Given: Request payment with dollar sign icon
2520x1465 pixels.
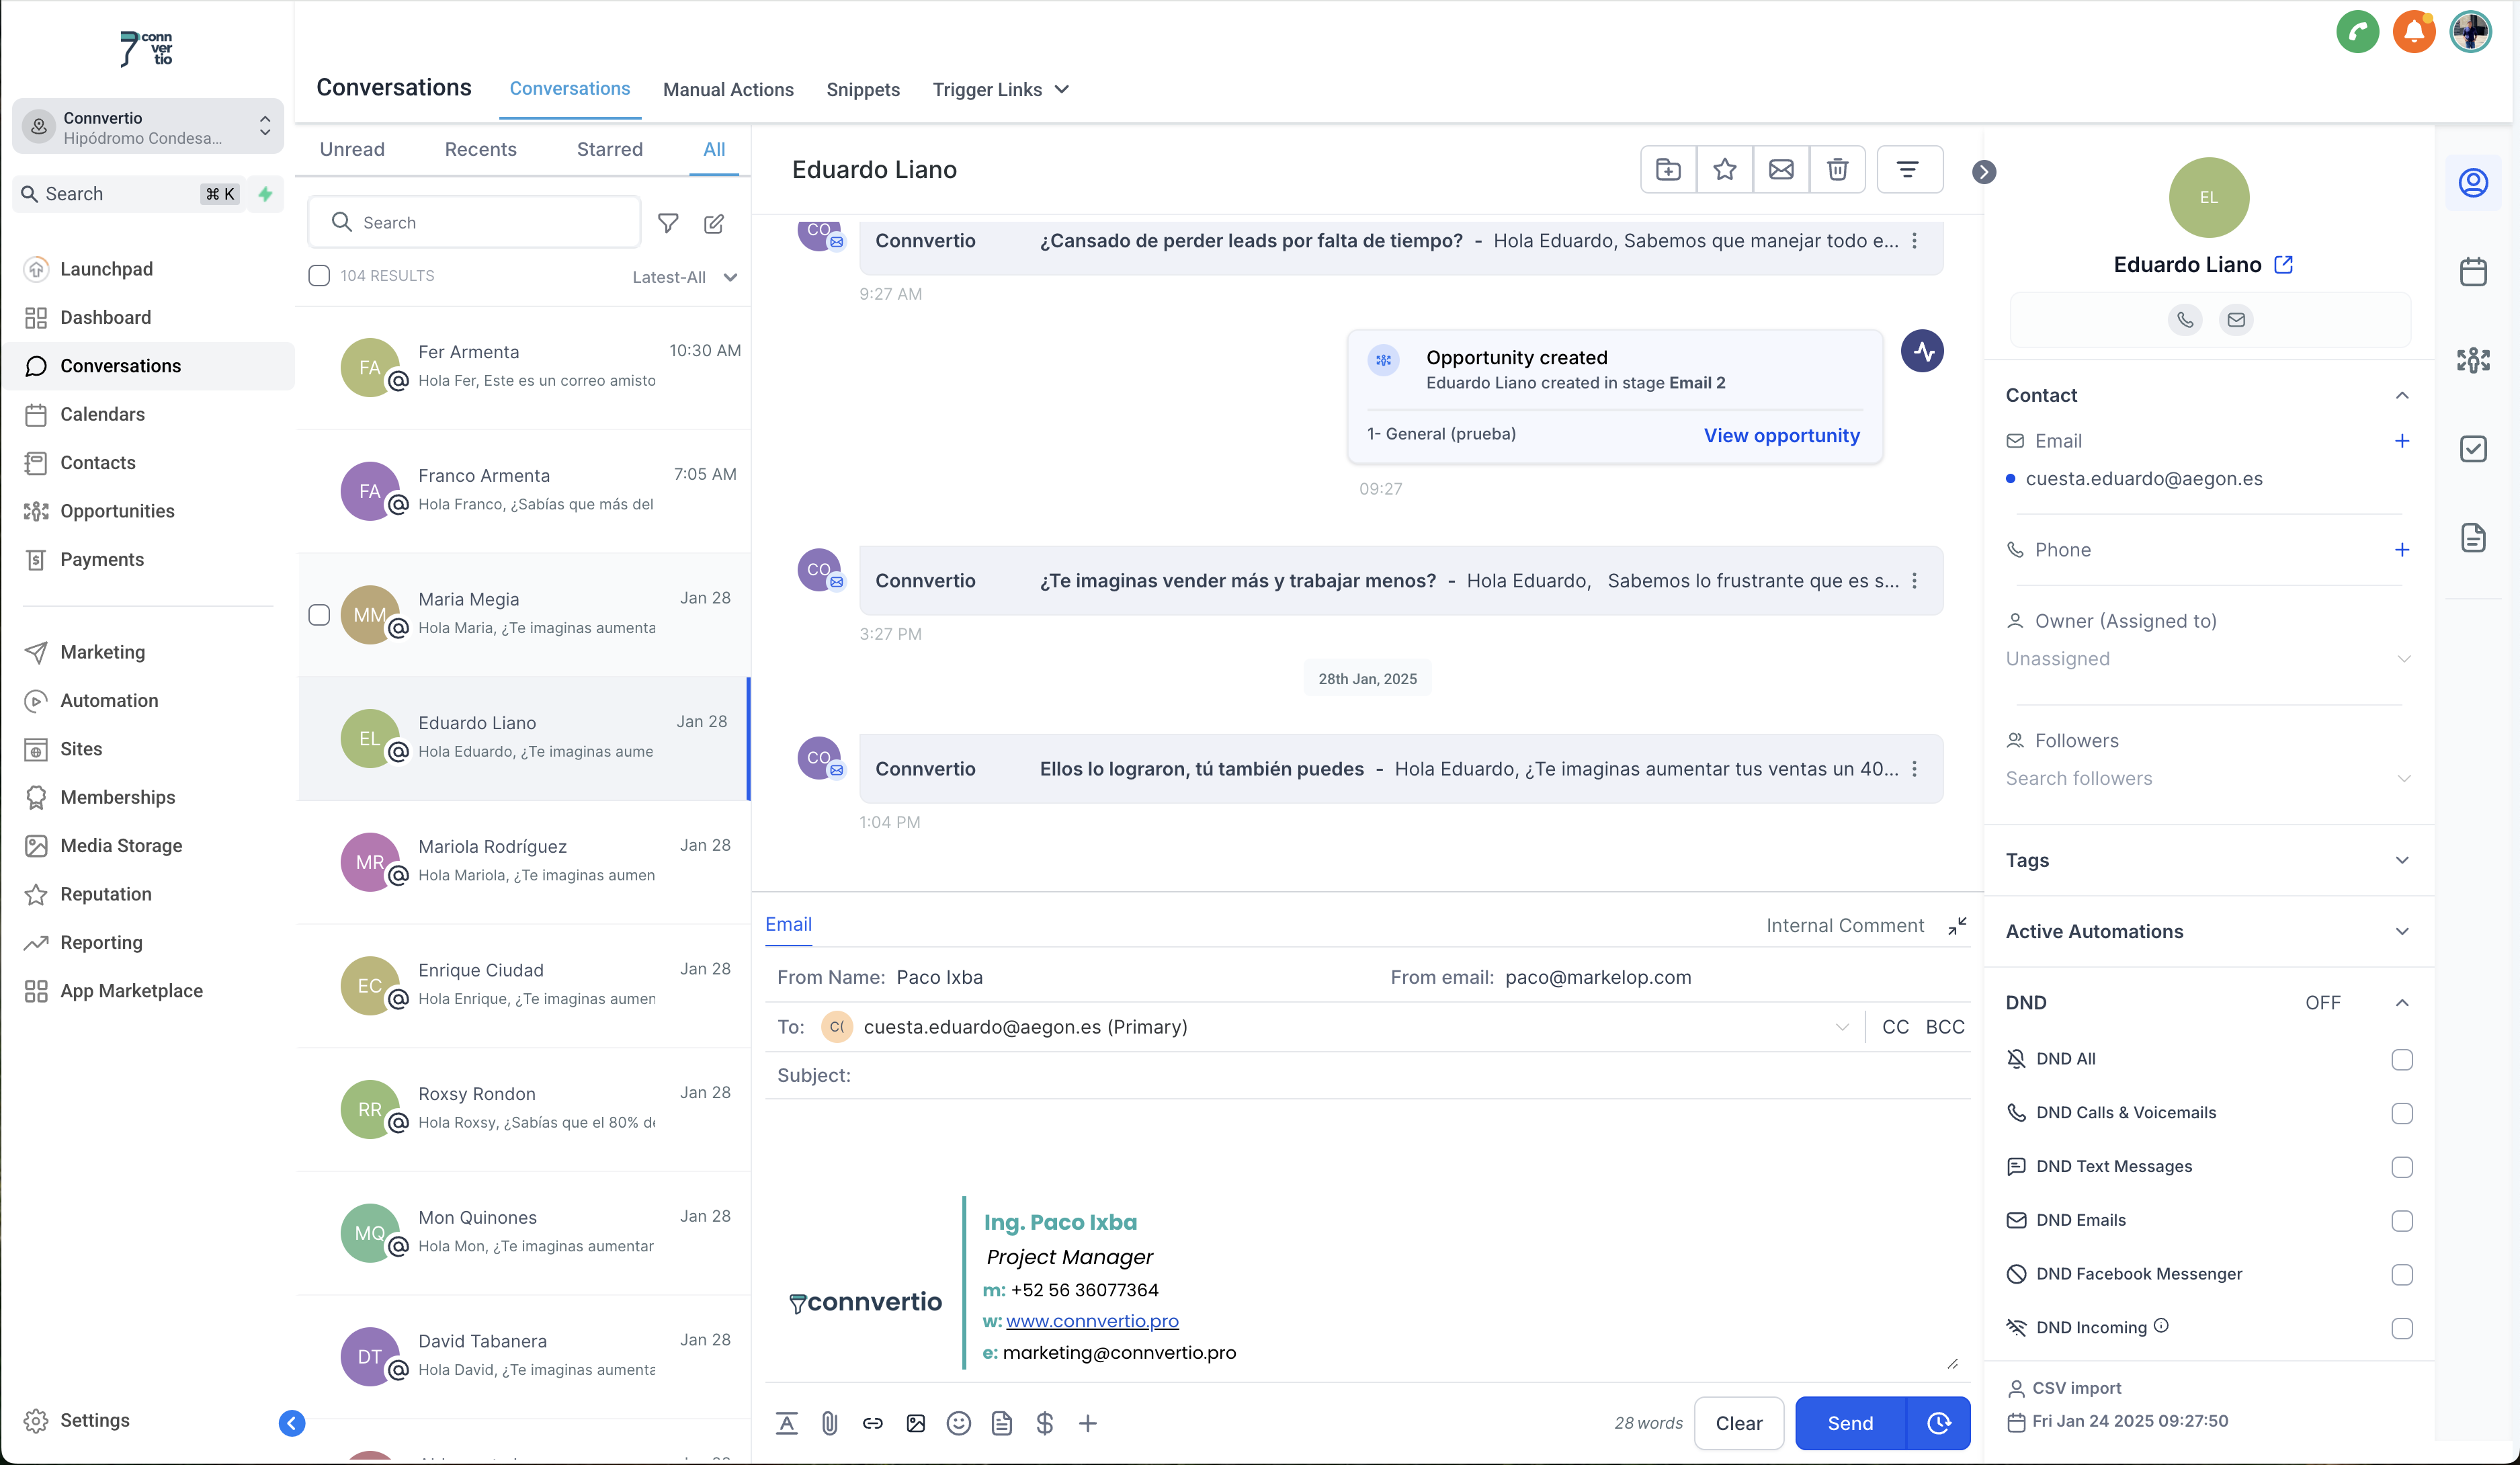Looking at the screenshot, I should pyautogui.click(x=1045, y=1423).
